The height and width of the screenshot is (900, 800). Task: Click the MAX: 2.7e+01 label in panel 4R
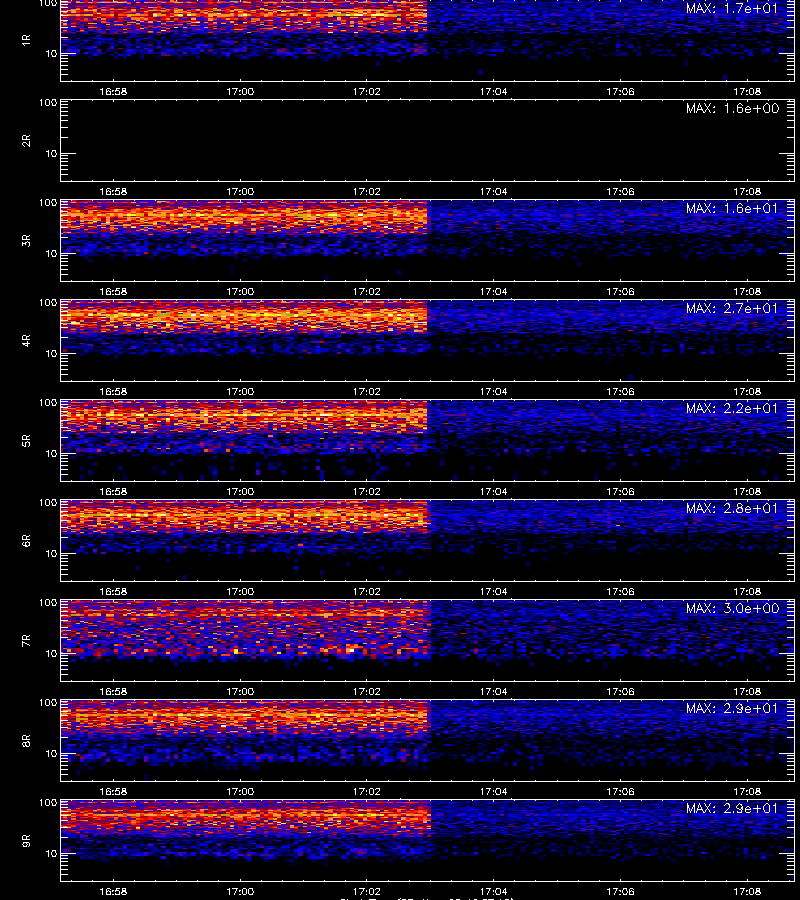tap(732, 308)
